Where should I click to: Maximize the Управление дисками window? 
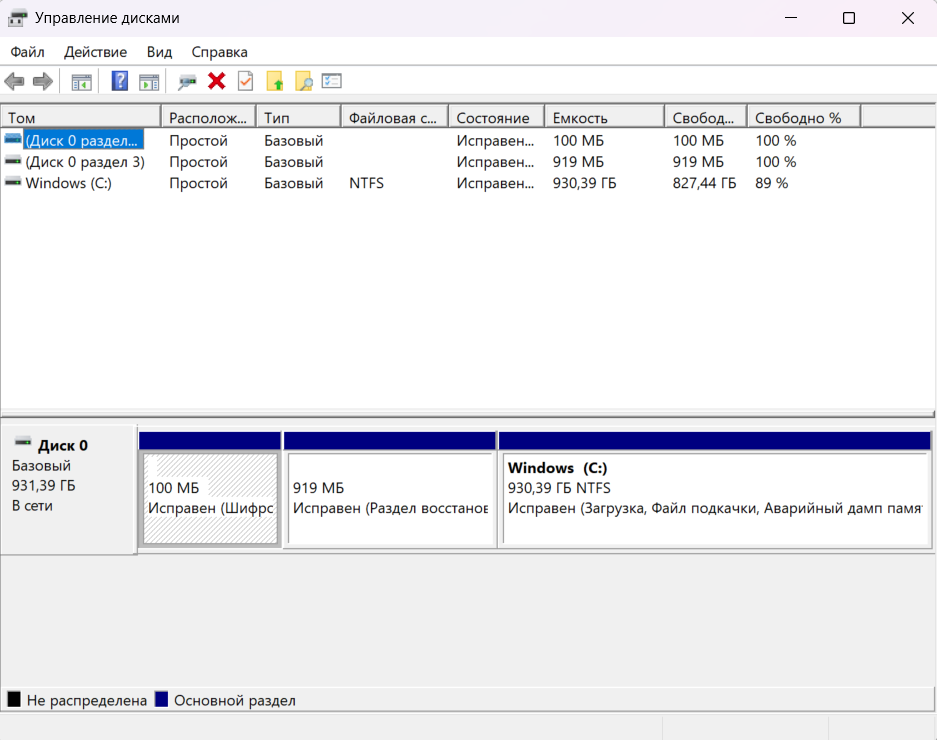[849, 18]
